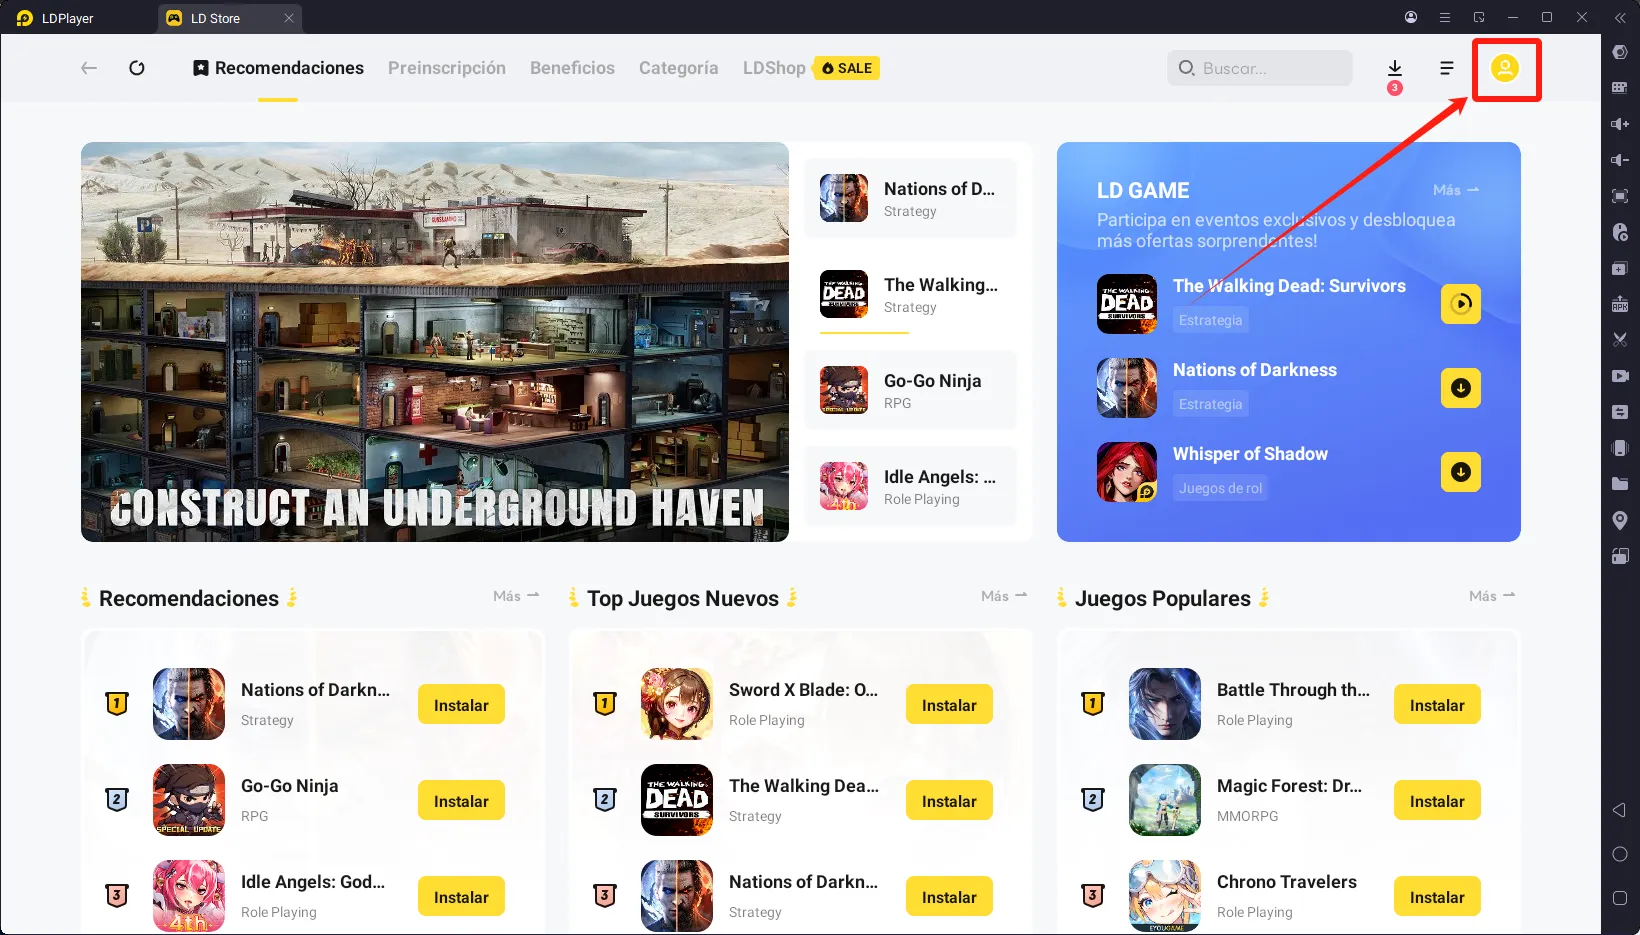
Task: Install Go-Go Ninja from Recomendaciones
Action: click(x=461, y=801)
